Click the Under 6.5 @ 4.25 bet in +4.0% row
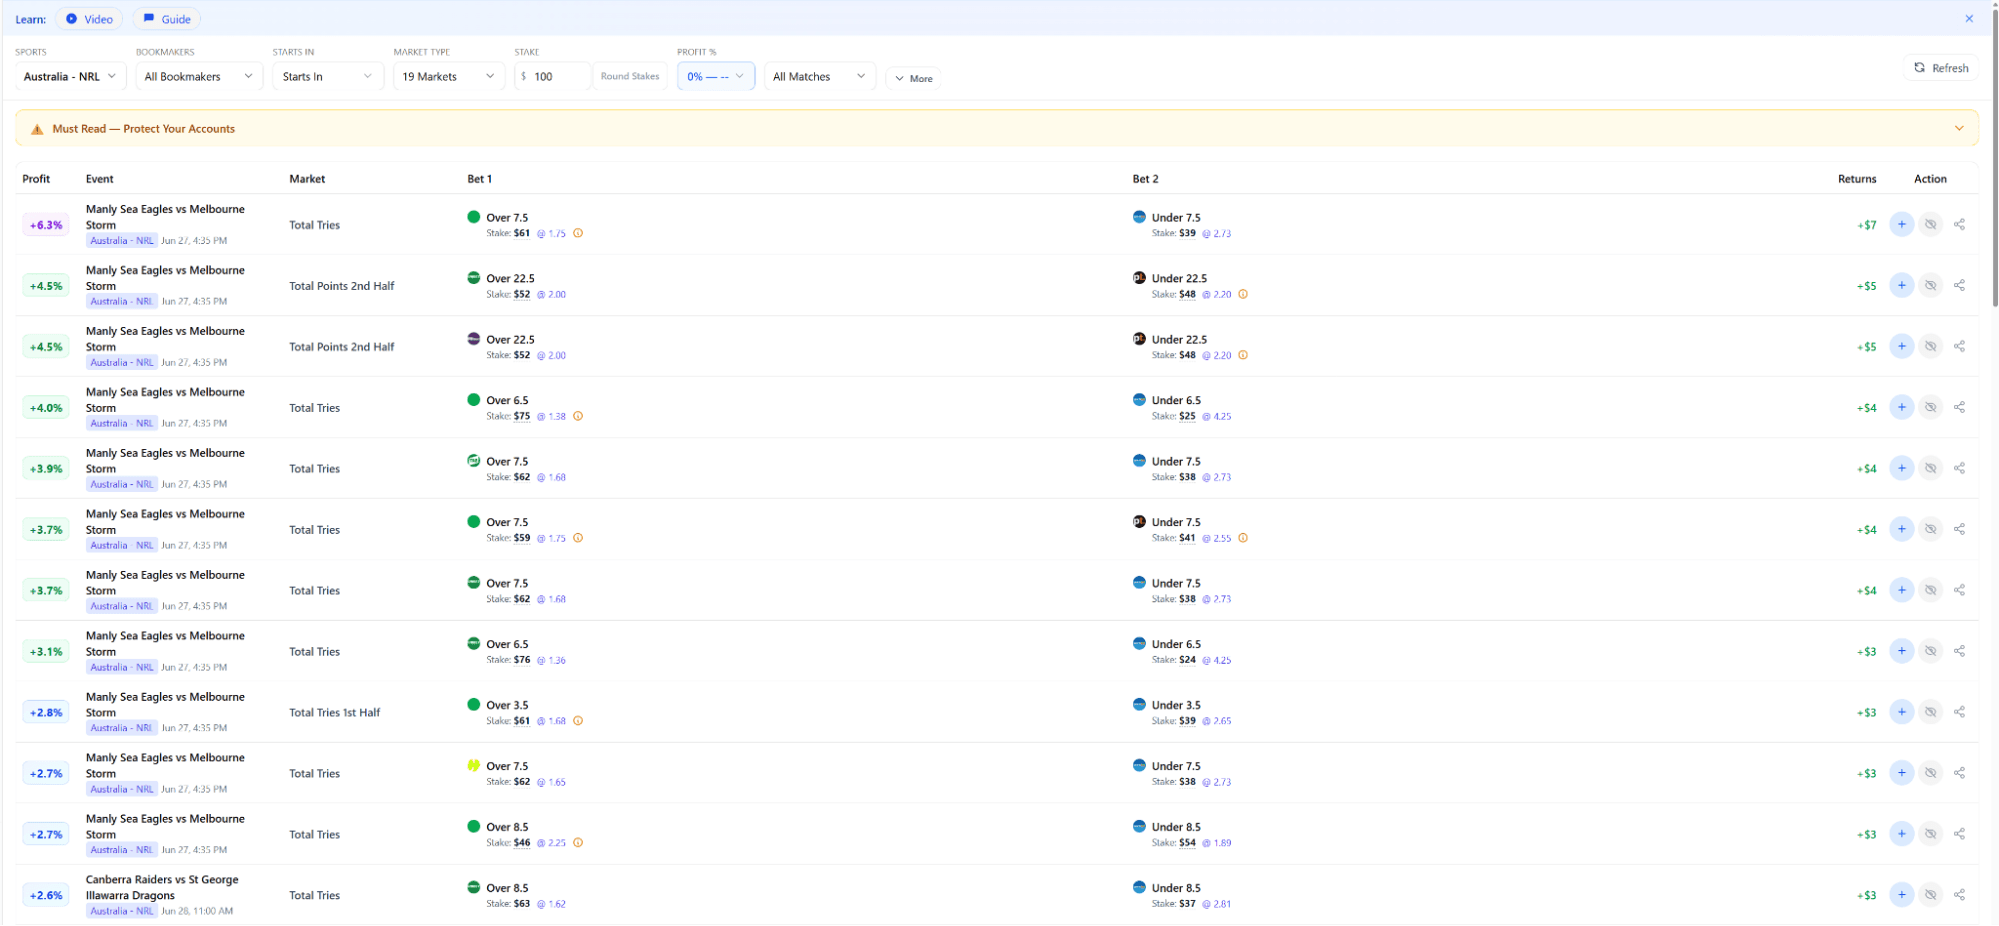 pos(1181,408)
